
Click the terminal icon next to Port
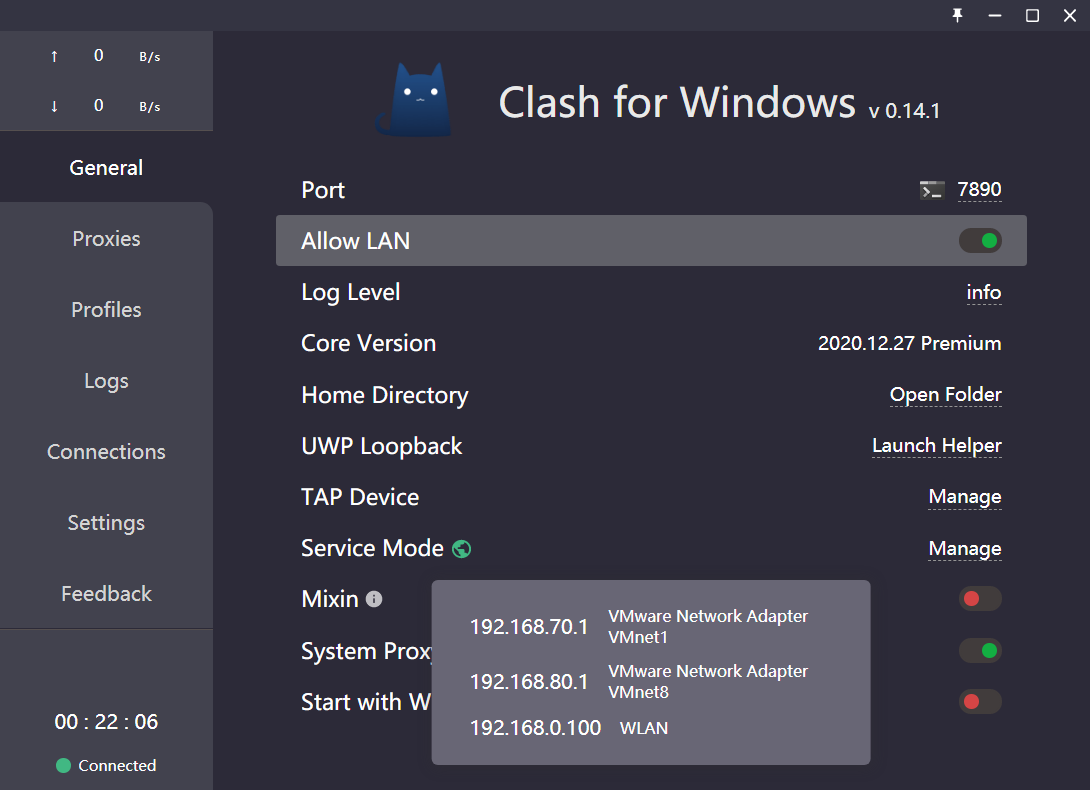tap(931, 189)
